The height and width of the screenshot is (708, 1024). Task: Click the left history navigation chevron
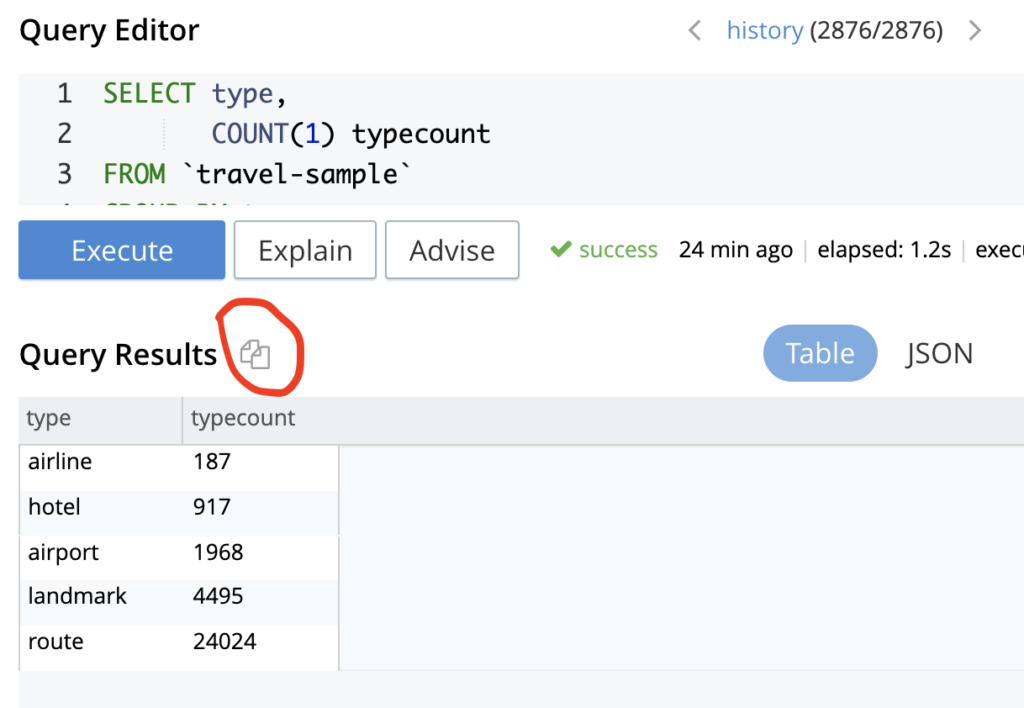point(694,30)
